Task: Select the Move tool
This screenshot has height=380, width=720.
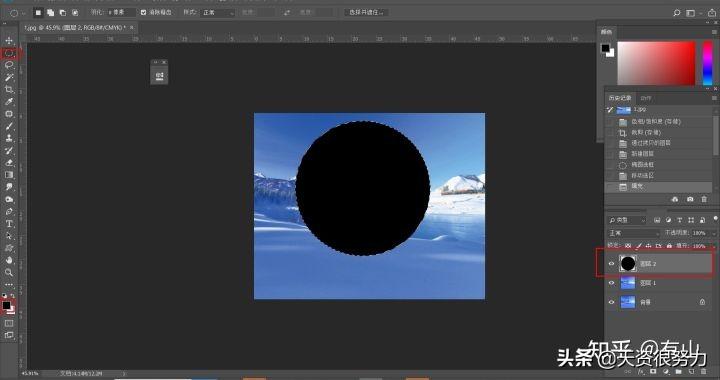Action: (x=9, y=41)
